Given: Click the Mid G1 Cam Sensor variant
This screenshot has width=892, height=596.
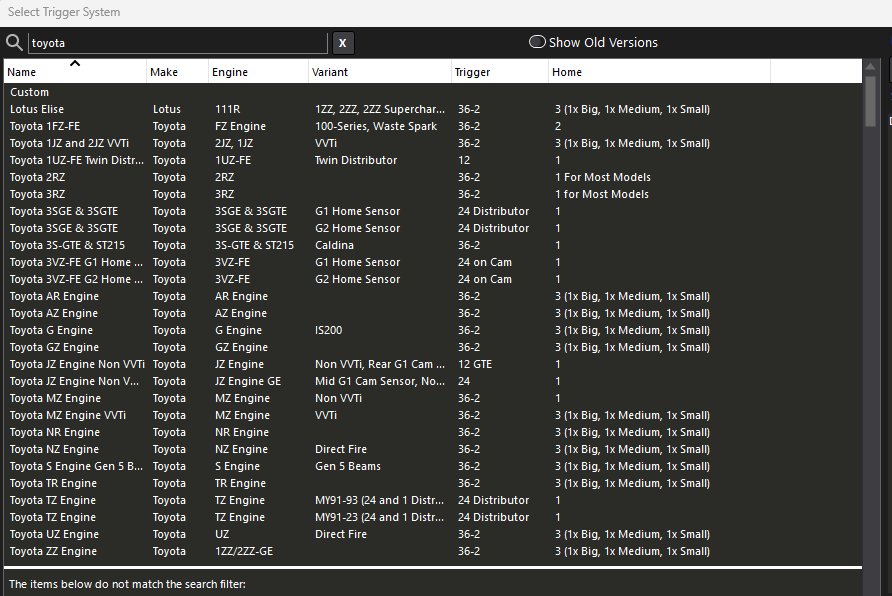Looking at the screenshot, I should 379,382.
